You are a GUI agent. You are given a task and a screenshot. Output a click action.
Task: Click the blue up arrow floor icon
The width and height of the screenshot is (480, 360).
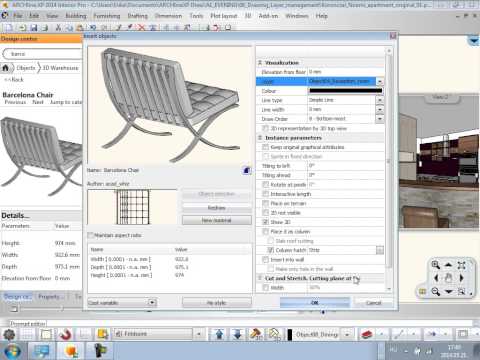219,334
